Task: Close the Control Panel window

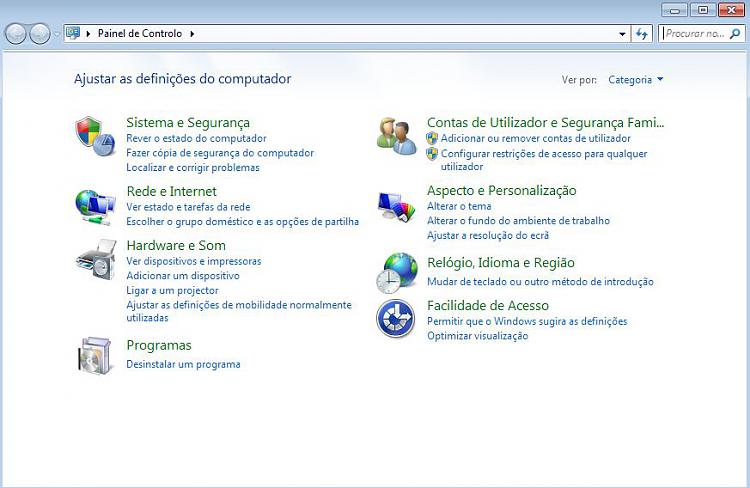Action: pyautogui.click(x=731, y=10)
